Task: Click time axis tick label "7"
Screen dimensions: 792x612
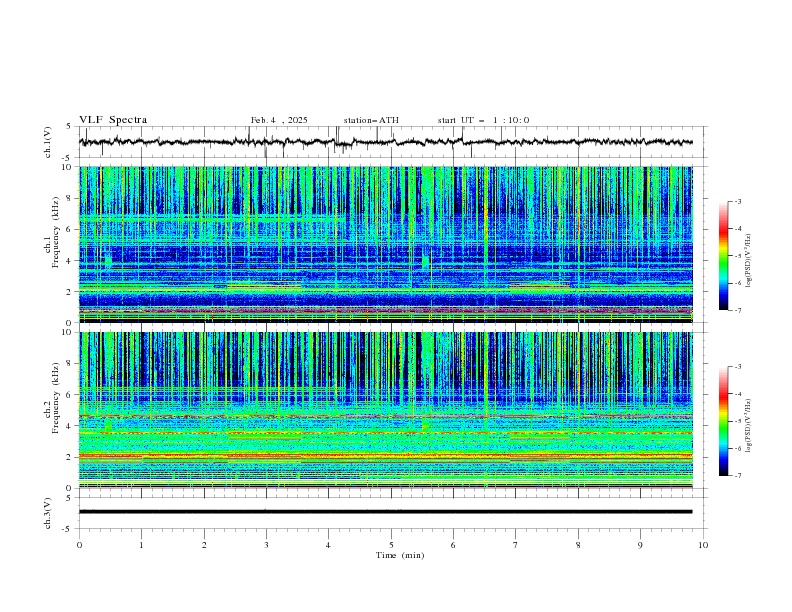Action: 516,545
